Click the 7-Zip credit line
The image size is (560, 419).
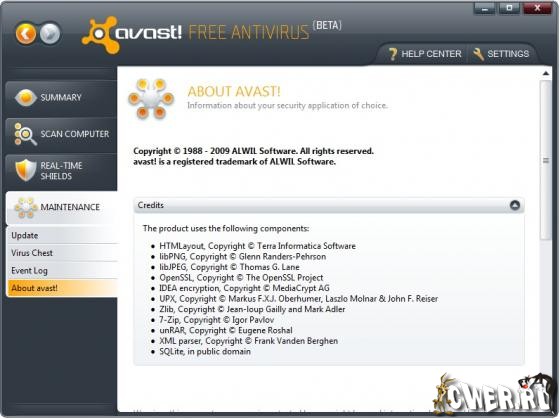tap(216, 320)
